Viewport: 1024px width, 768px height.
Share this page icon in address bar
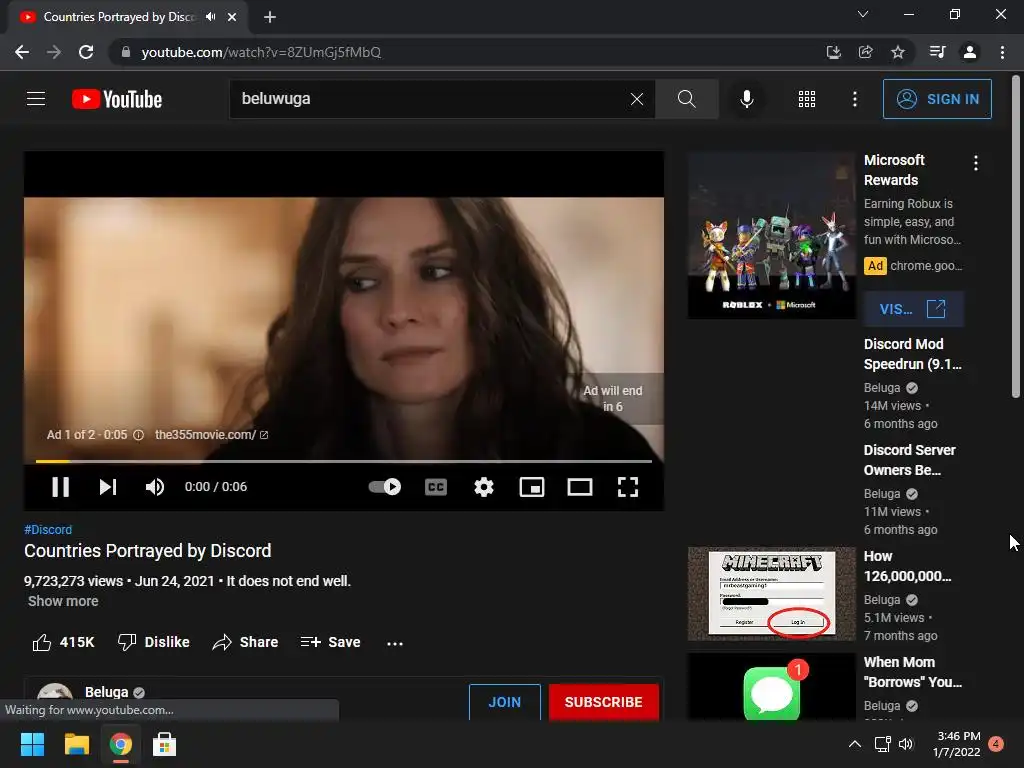865,52
